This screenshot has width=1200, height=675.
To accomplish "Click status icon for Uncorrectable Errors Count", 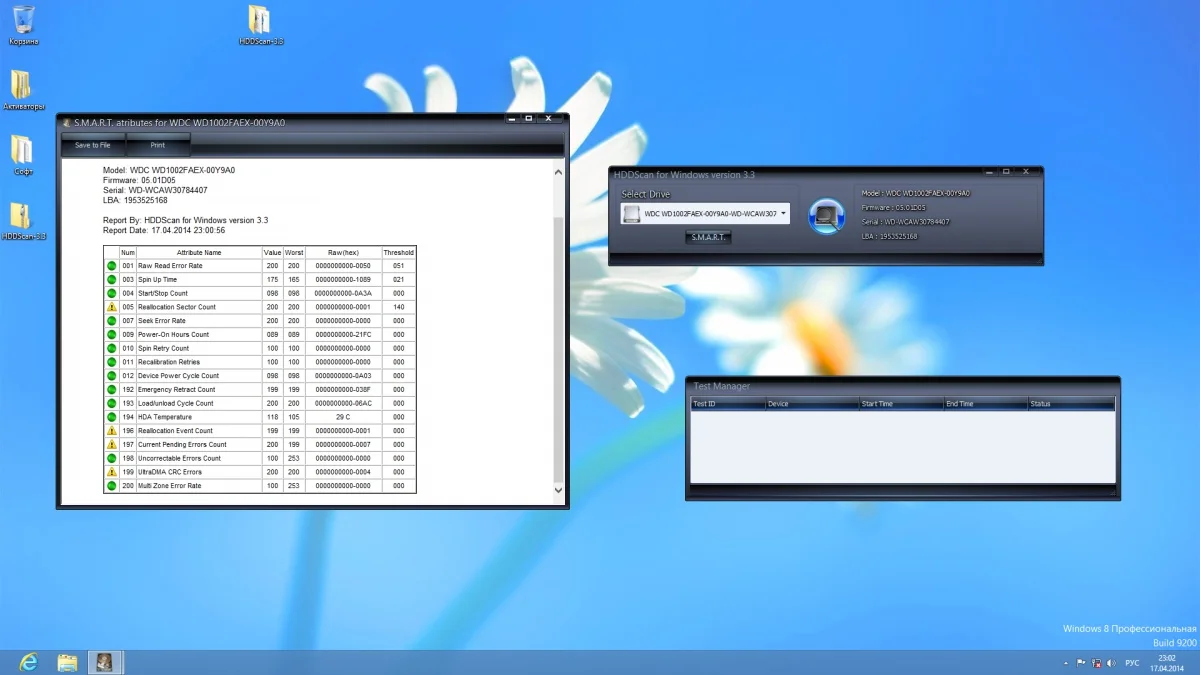I will coord(112,458).
